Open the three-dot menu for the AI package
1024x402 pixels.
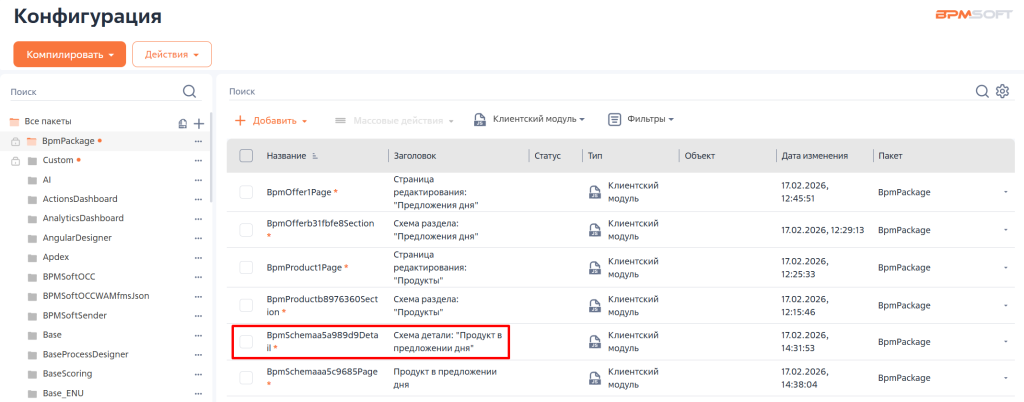click(x=198, y=180)
